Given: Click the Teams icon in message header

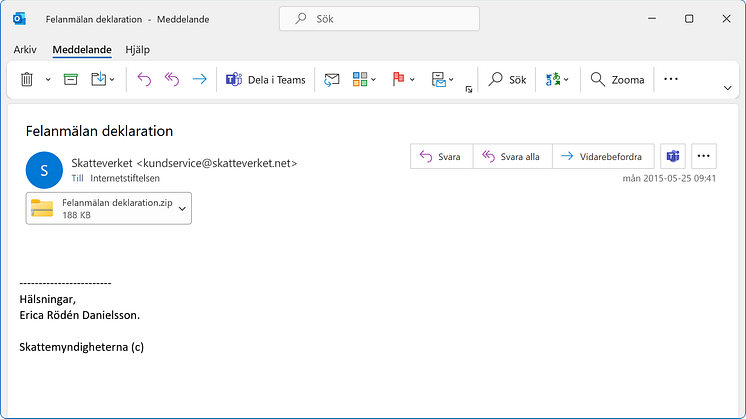Looking at the screenshot, I should (673, 156).
